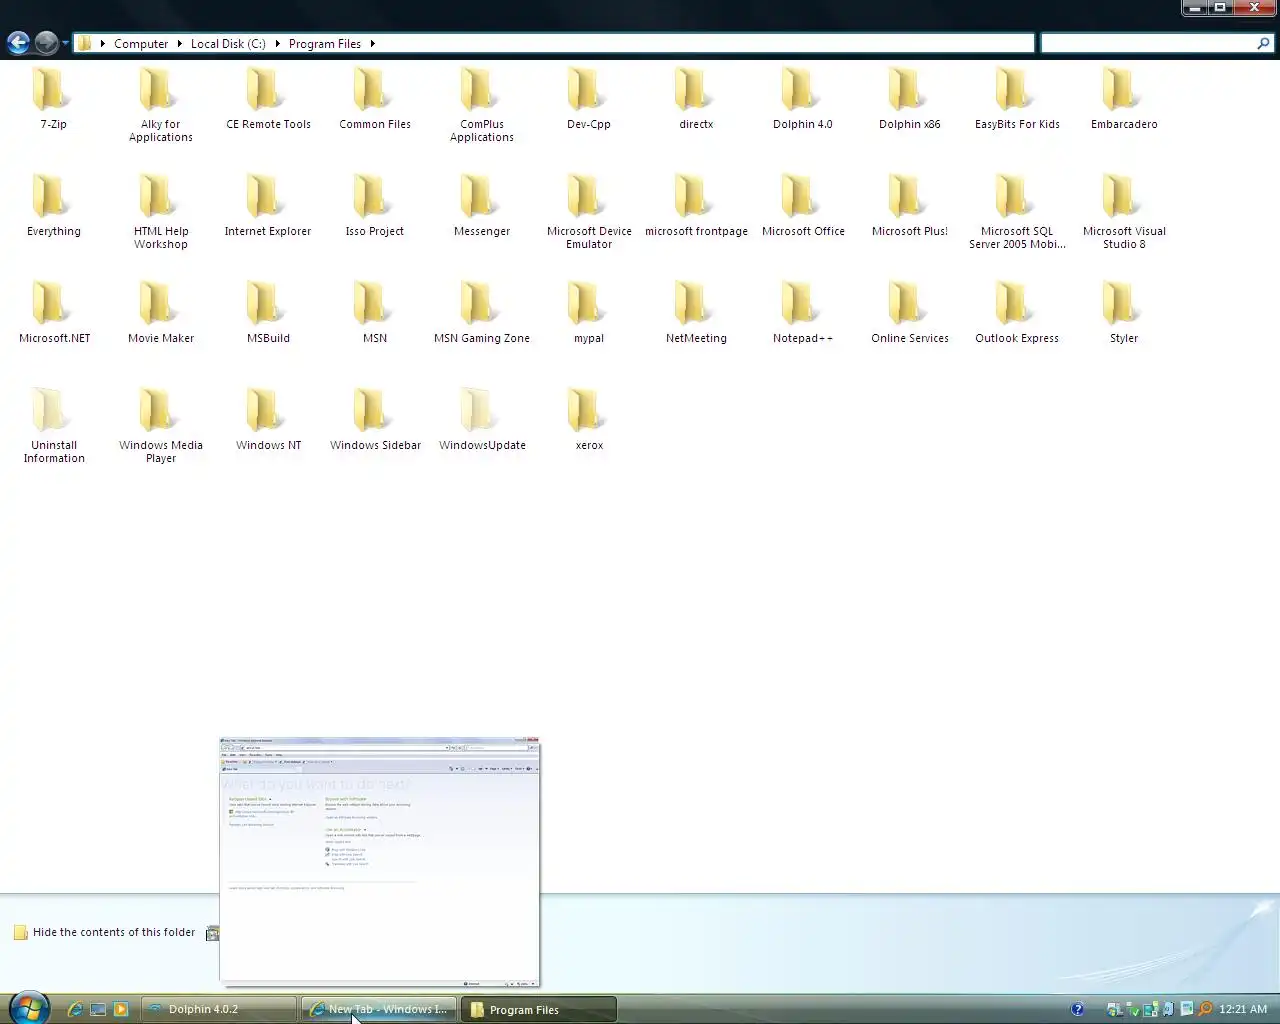This screenshot has width=1280, height=1024.
Task: Expand the arrow after Local Disk (C:)
Action: pos(278,44)
